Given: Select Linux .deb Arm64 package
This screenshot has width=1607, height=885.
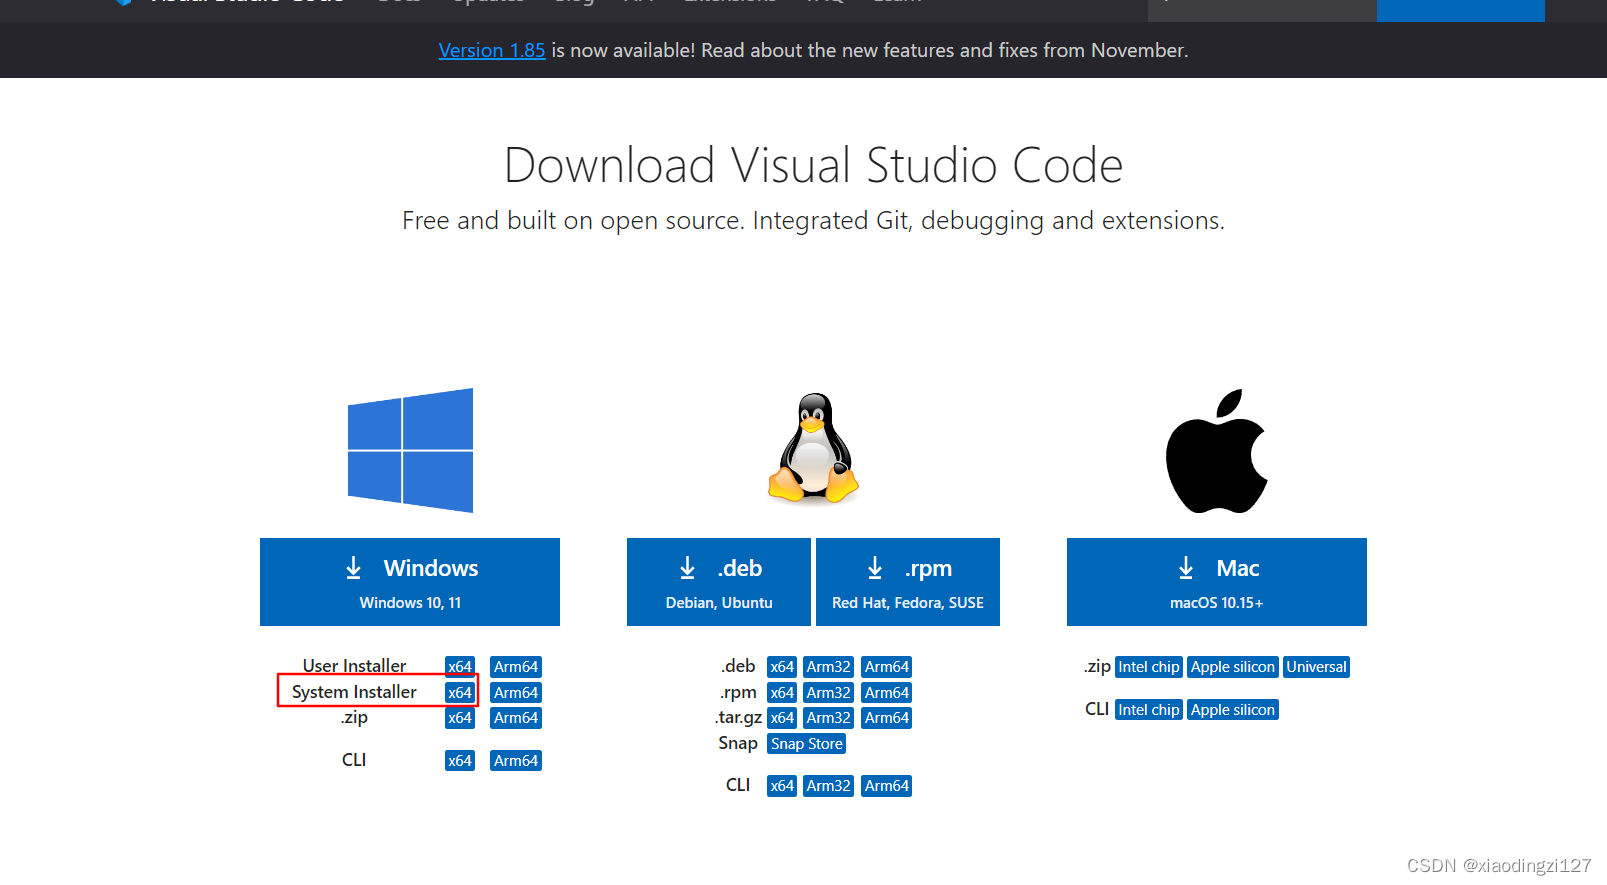Looking at the screenshot, I should [x=887, y=667].
